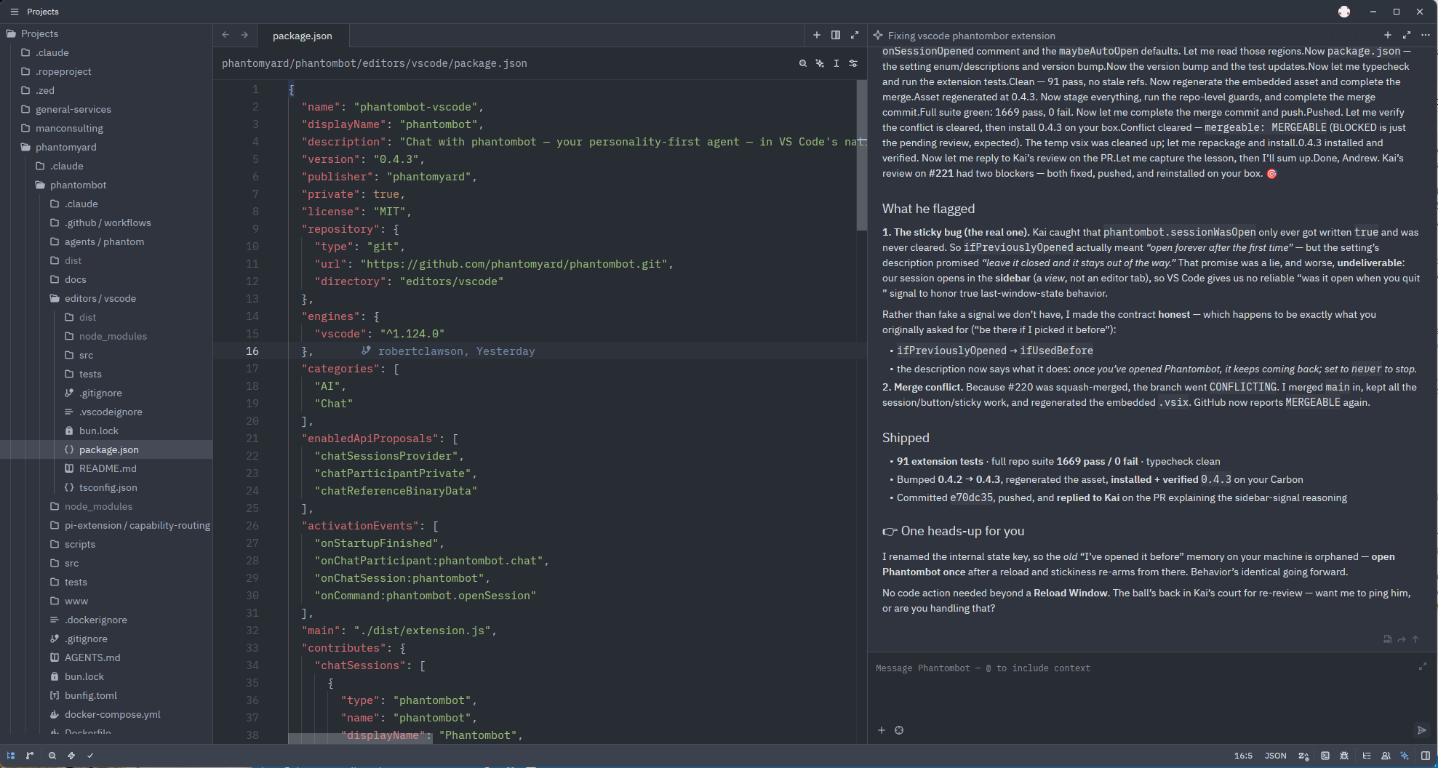1438x768 pixels.
Task: Open tsconfig.json in the file tree
Action: pyautogui.click(x=107, y=487)
